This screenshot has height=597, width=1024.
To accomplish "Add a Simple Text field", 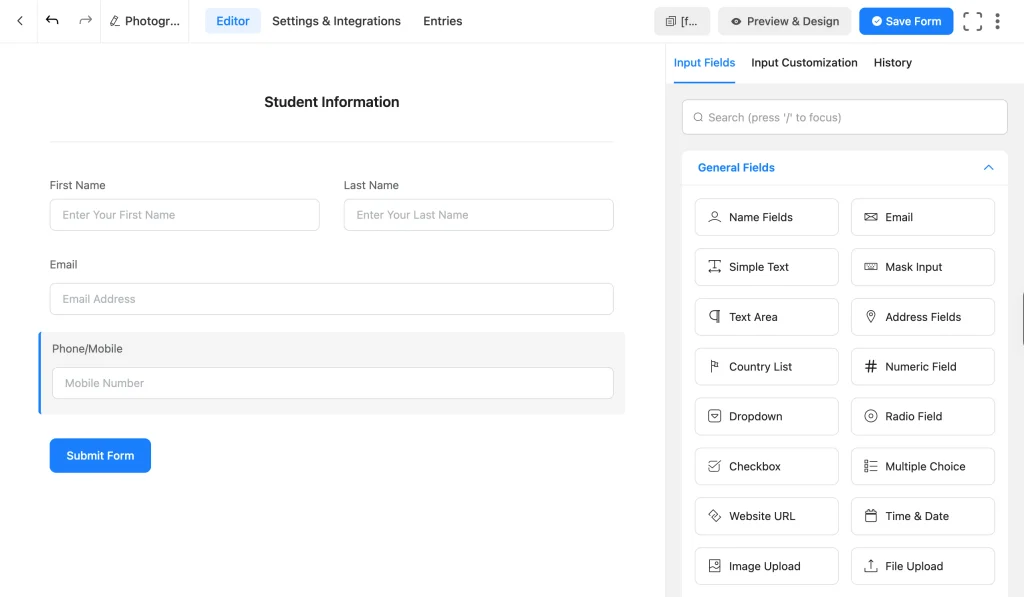I will point(766,266).
